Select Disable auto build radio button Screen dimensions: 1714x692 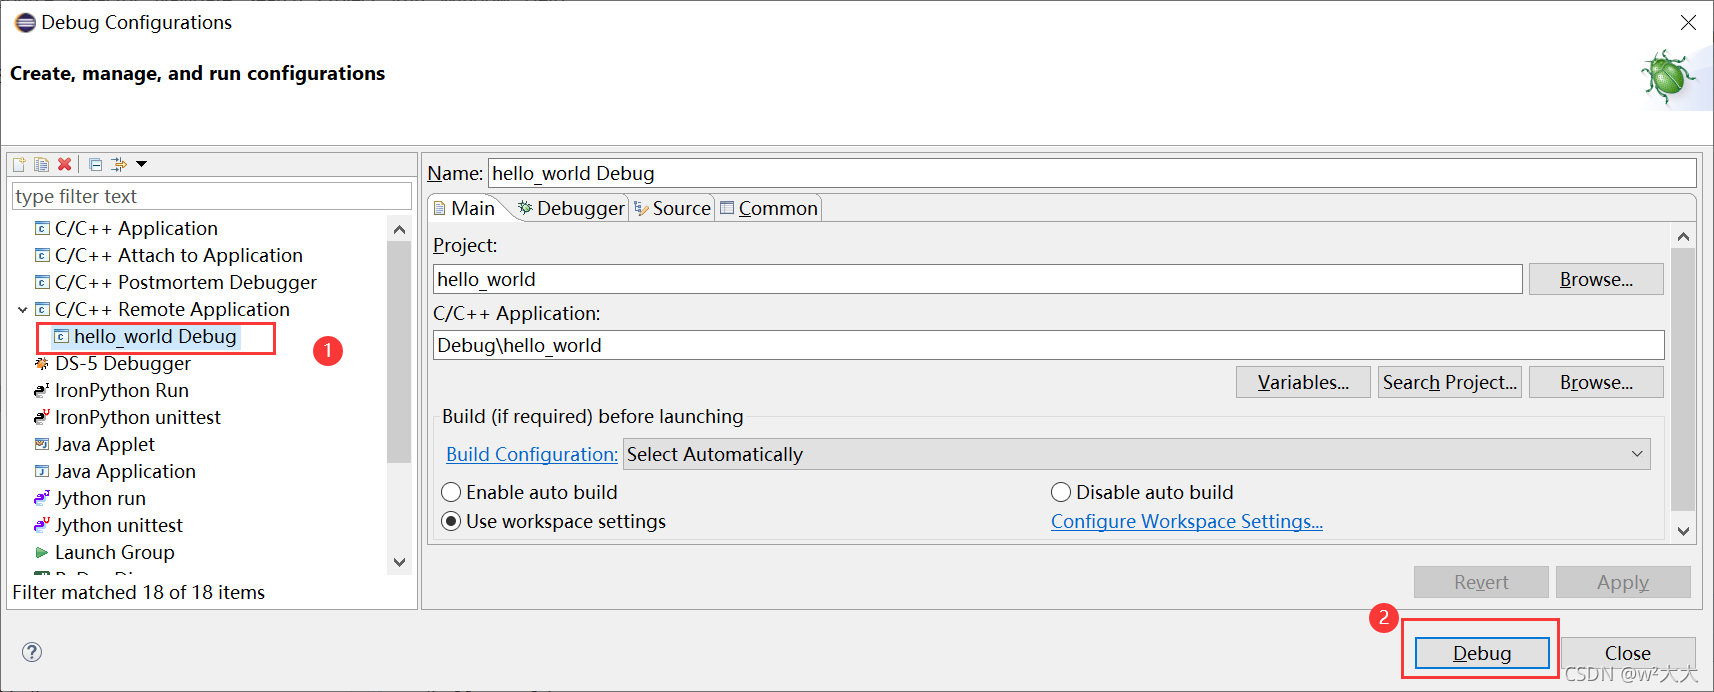[1061, 492]
